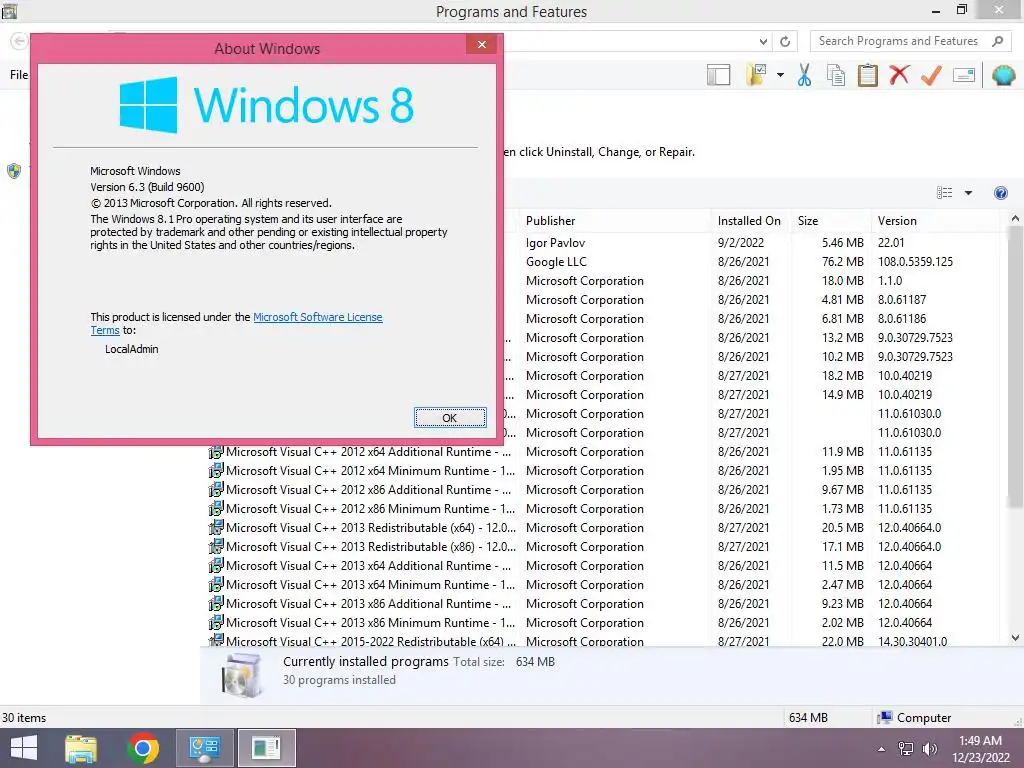The image size is (1024, 768).
Task: Open the volume speaker tray icon
Action: click(929, 749)
